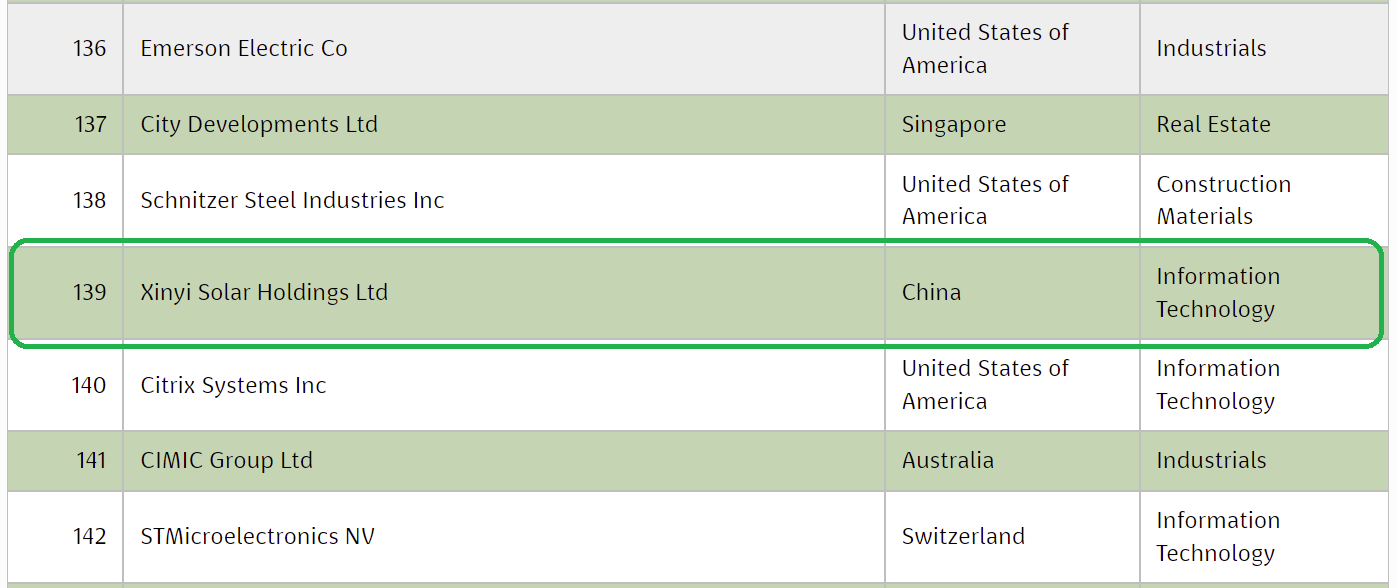Click STMicroelectronics NV company name
This screenshot has width=1397, height=588.
click(257, 537)
